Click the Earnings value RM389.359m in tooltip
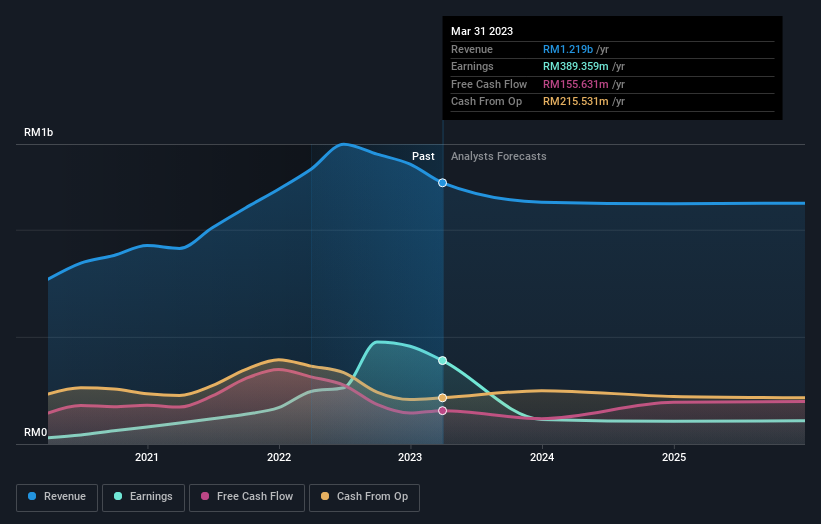This screenshot has height=524, width=821. [576, 66]
